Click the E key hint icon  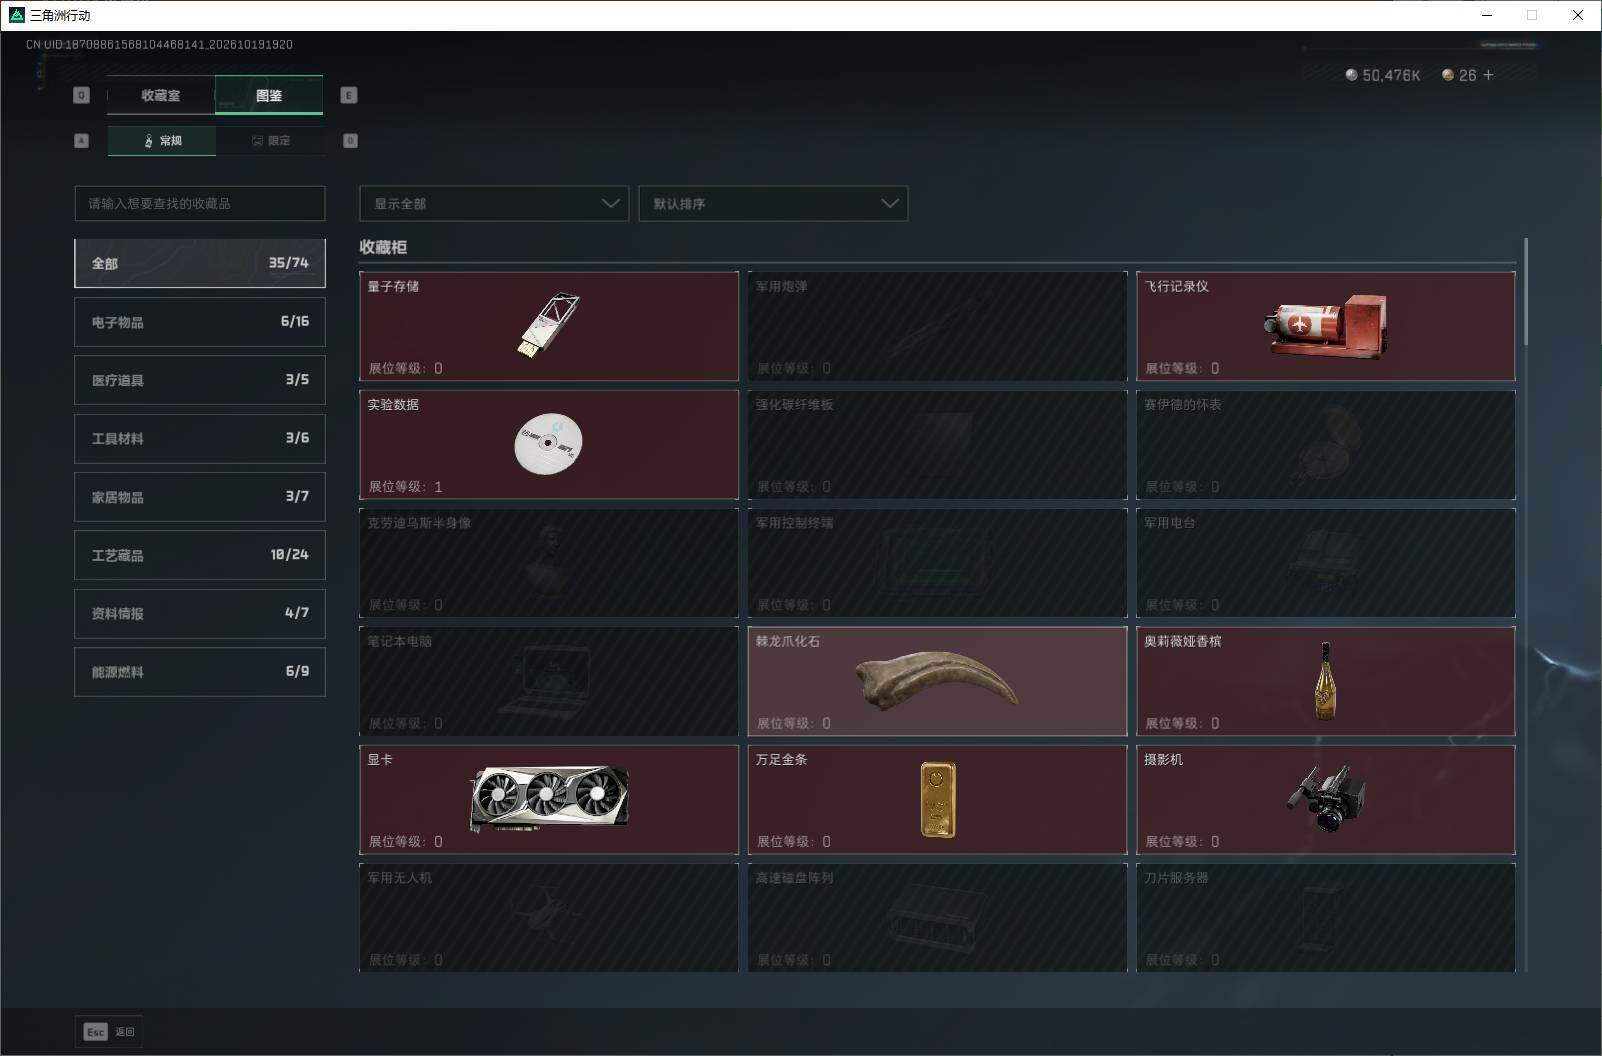click(349, 95)
